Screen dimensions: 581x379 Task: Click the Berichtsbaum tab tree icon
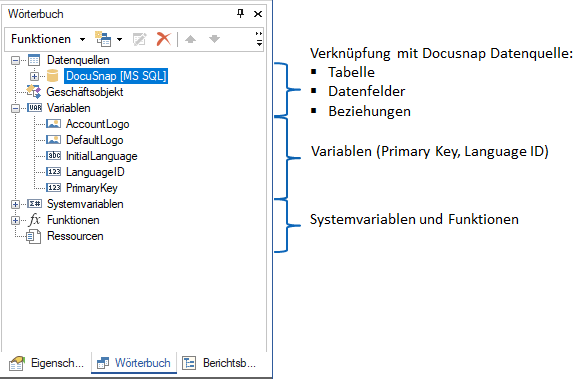(189, 363)
